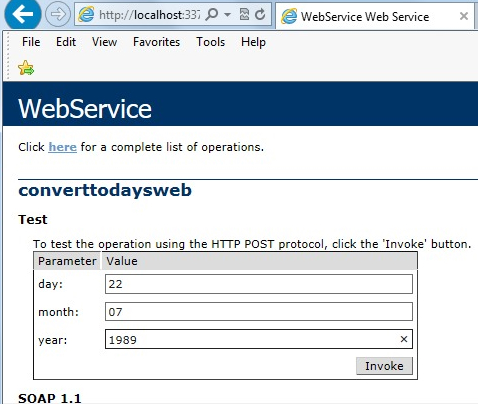Select the WebService Web Service tab
The width and height of the screenshot is (478, 404).
(x=374, y=16)
